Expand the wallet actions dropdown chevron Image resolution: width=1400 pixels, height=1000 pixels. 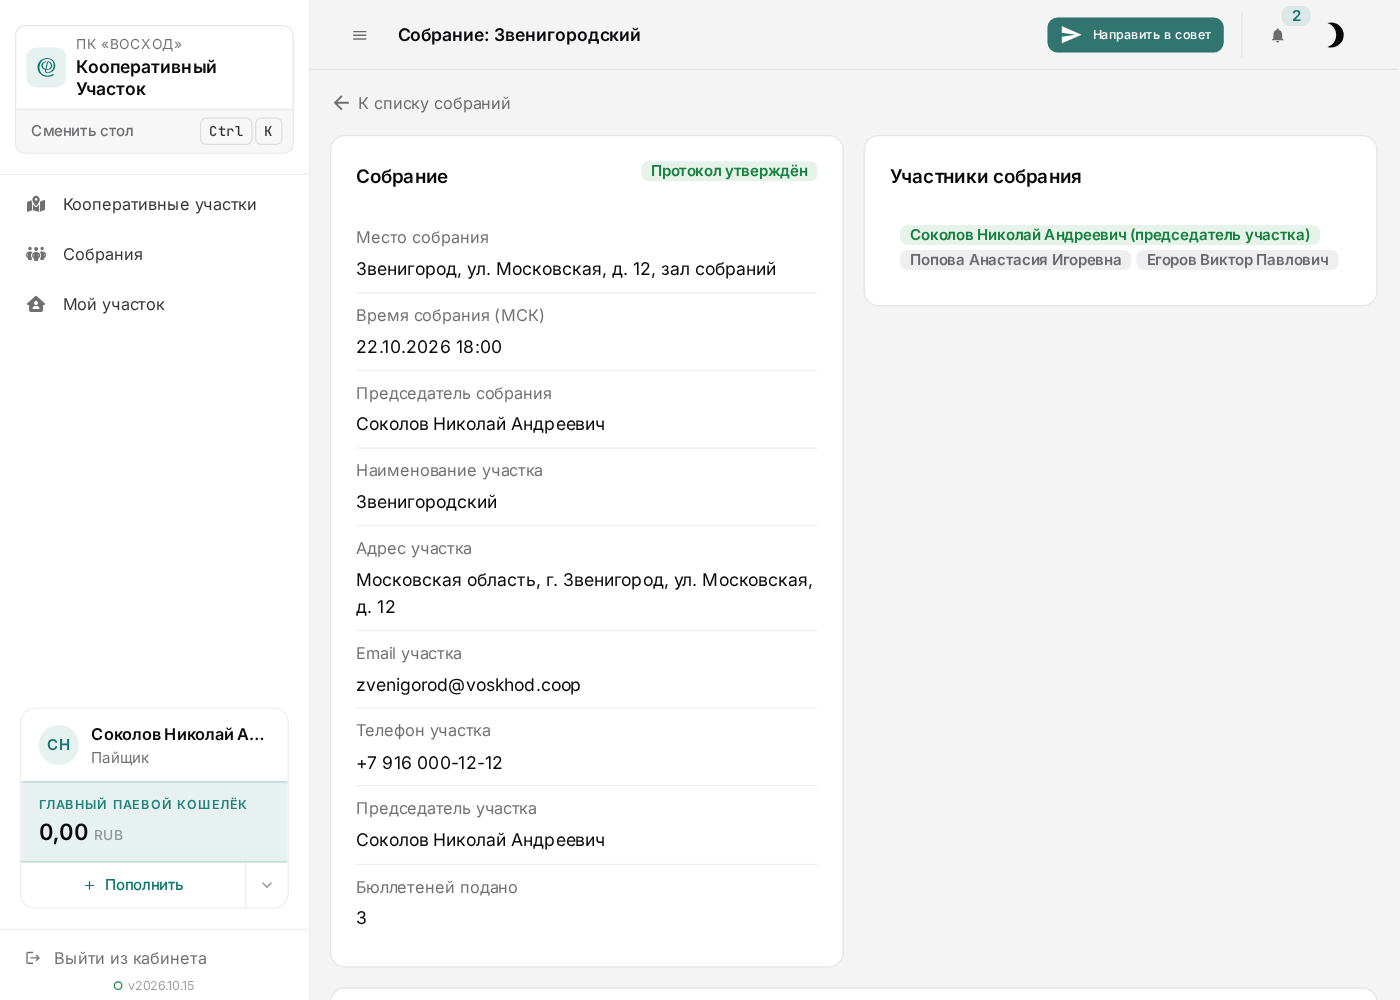[x=267, y=885]
